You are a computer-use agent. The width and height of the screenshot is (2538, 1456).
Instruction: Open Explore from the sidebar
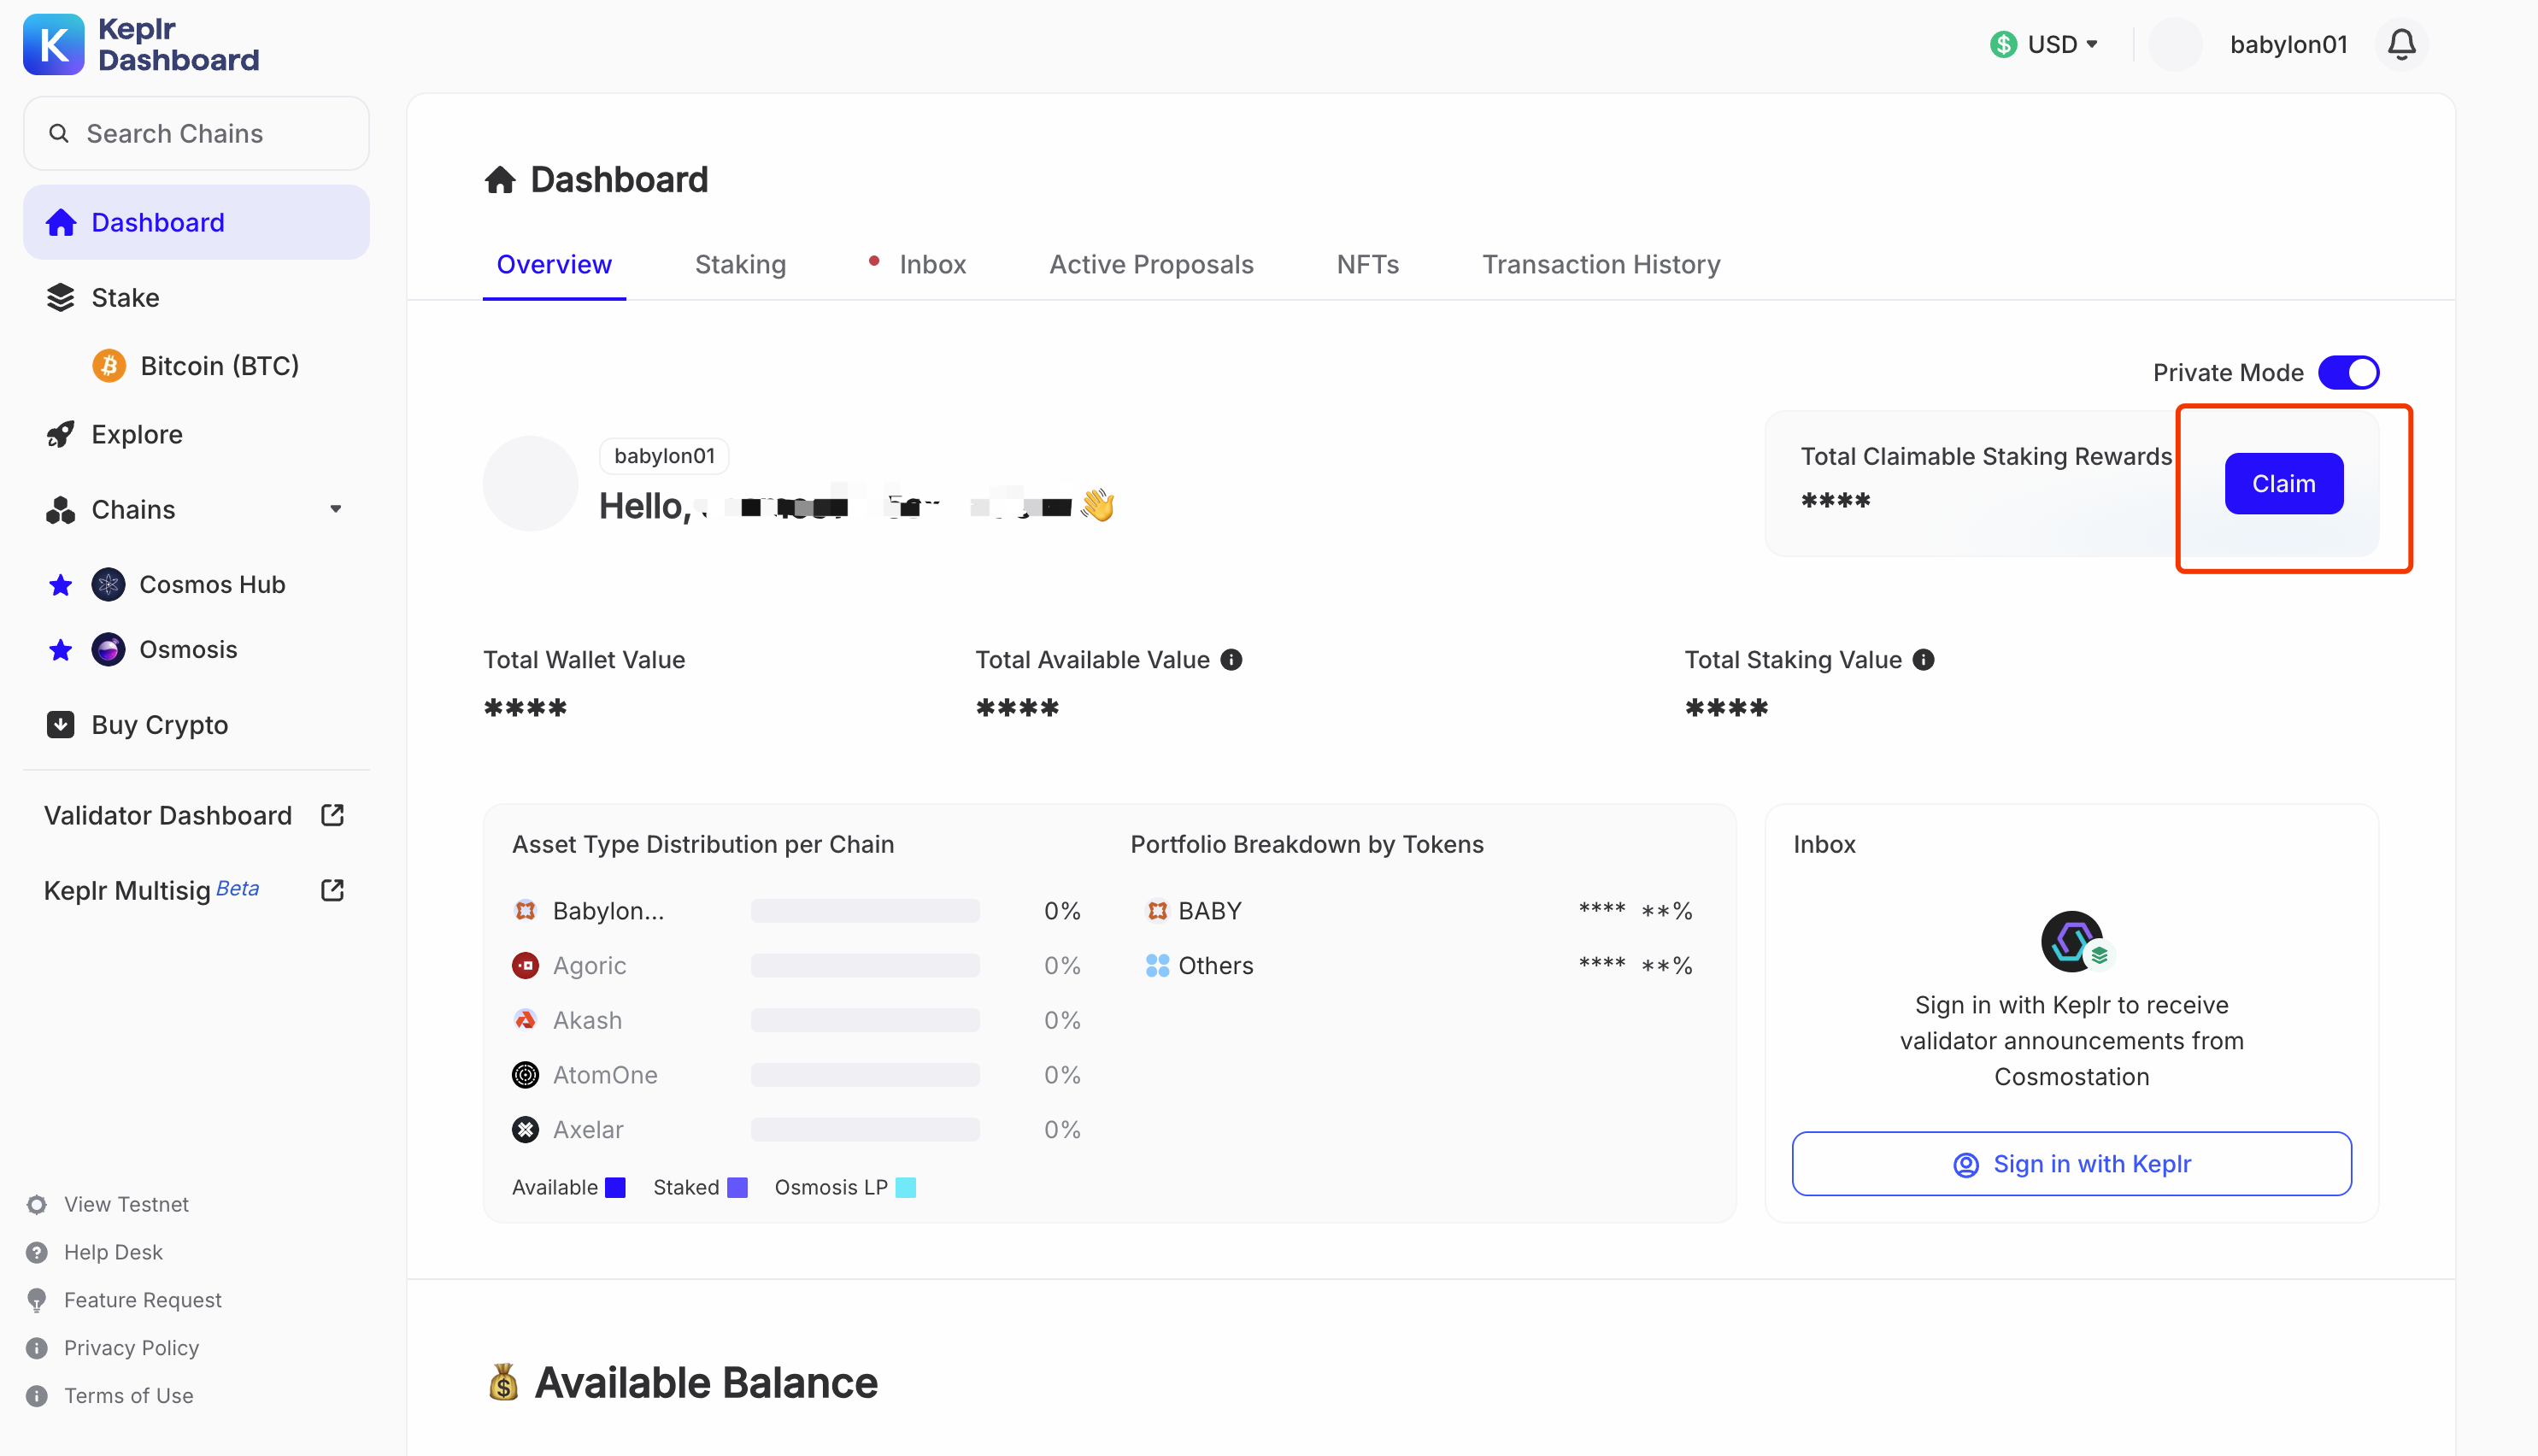click(136, 434)
